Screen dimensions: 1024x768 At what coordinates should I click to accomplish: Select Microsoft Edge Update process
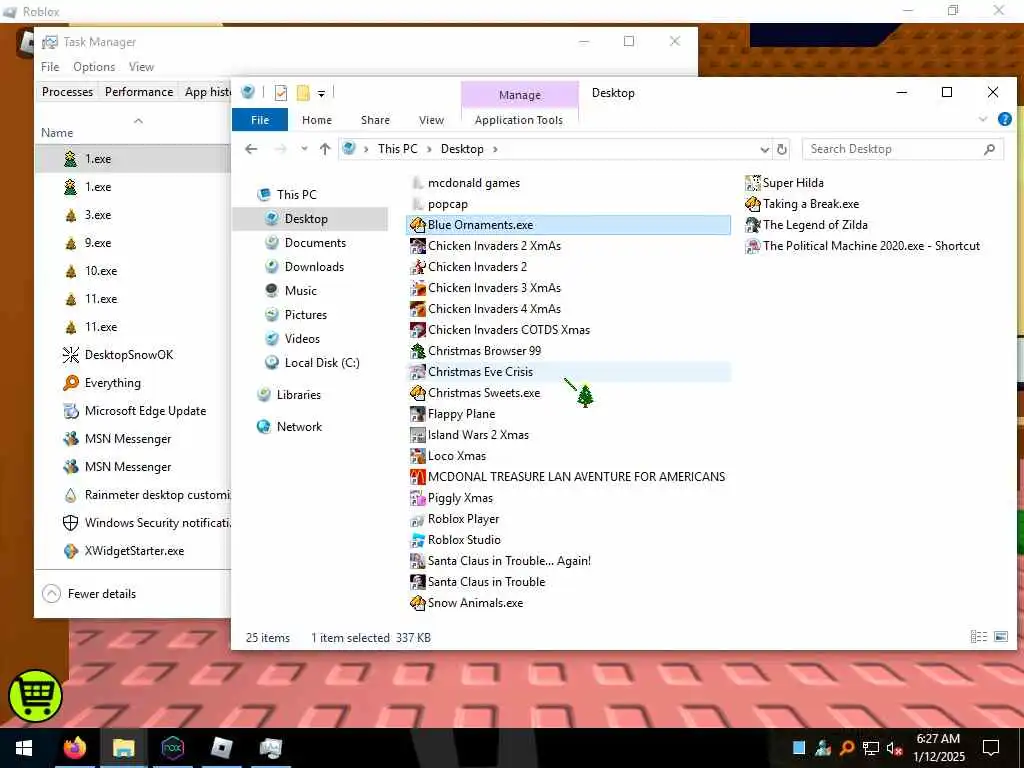[x=145, y=411]
